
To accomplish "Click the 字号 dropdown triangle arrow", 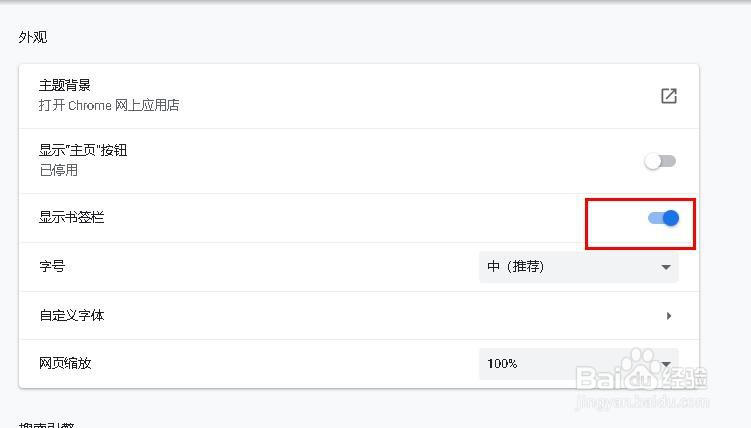I will pyautogui.click(x=666, y=267).
